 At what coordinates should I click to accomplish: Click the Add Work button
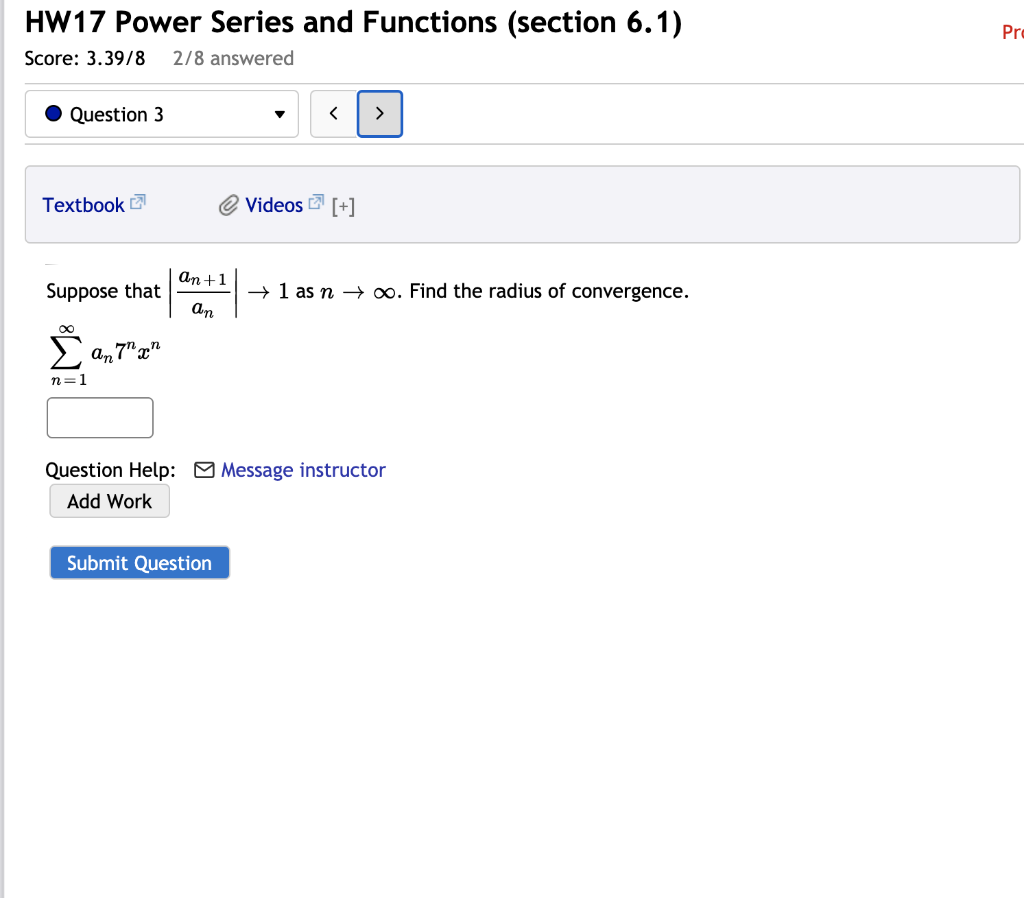pyautogui.click(x=109, y=500)
